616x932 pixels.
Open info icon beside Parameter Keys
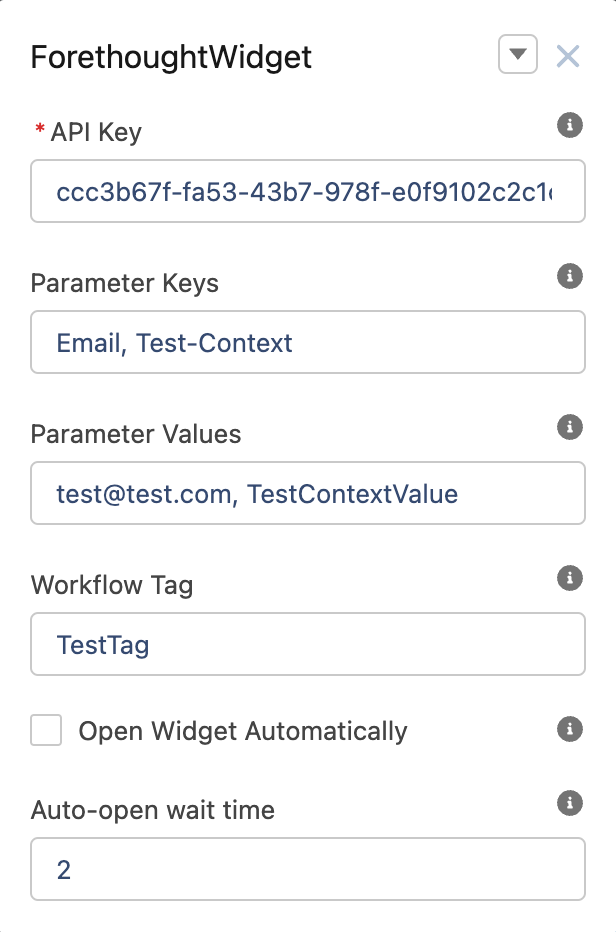pos(570,276)
